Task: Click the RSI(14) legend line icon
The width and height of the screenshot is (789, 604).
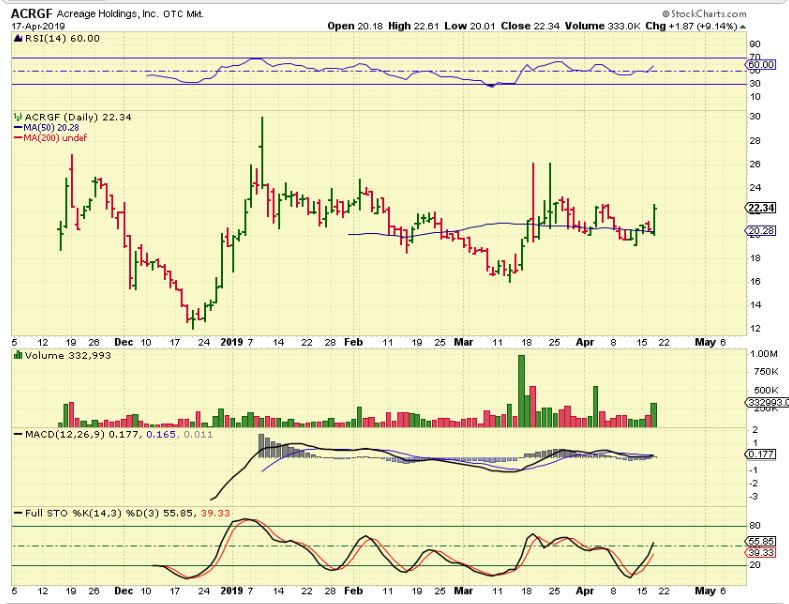Action: click(16, 37)
